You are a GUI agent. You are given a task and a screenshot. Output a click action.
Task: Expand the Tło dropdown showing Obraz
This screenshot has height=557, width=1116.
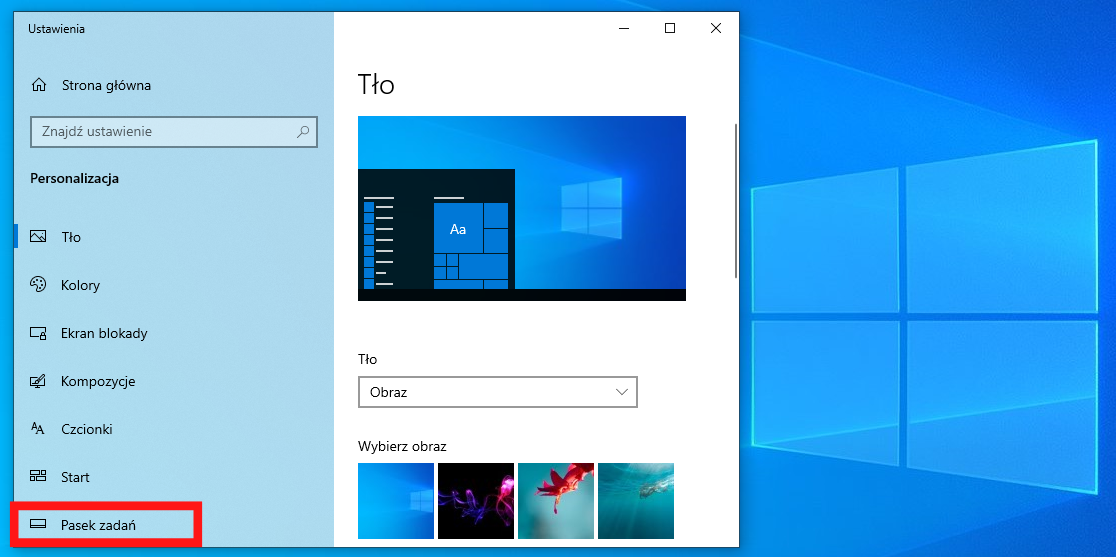tap(498, 392)
